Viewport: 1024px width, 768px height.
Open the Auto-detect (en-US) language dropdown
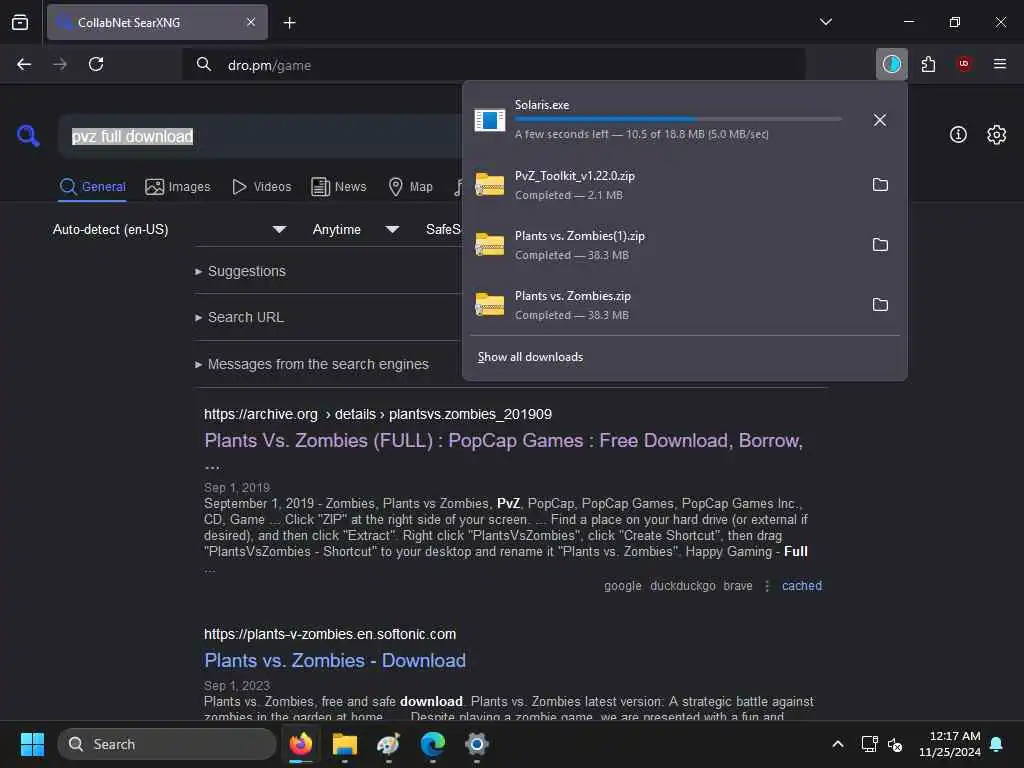pyautogui.click(x=169, y=229)
